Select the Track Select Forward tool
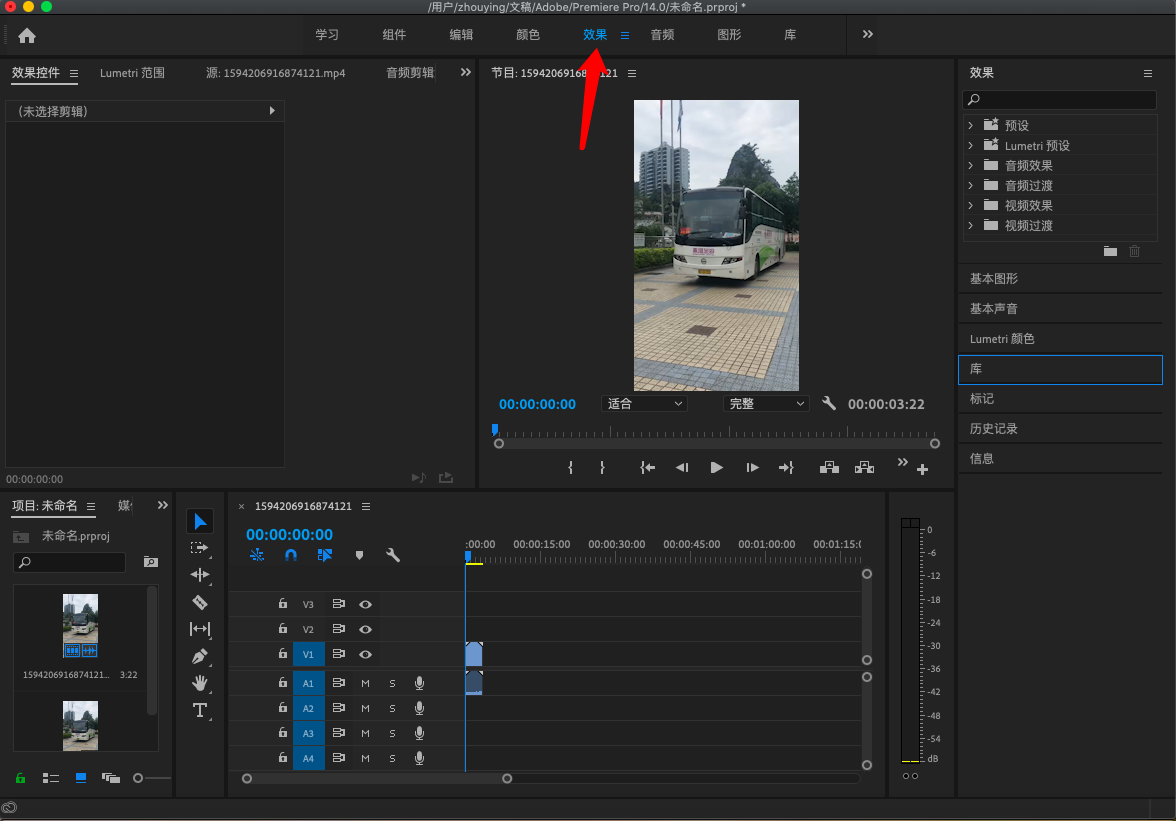Screen dimensions: 1176x821 coord(200,548)
